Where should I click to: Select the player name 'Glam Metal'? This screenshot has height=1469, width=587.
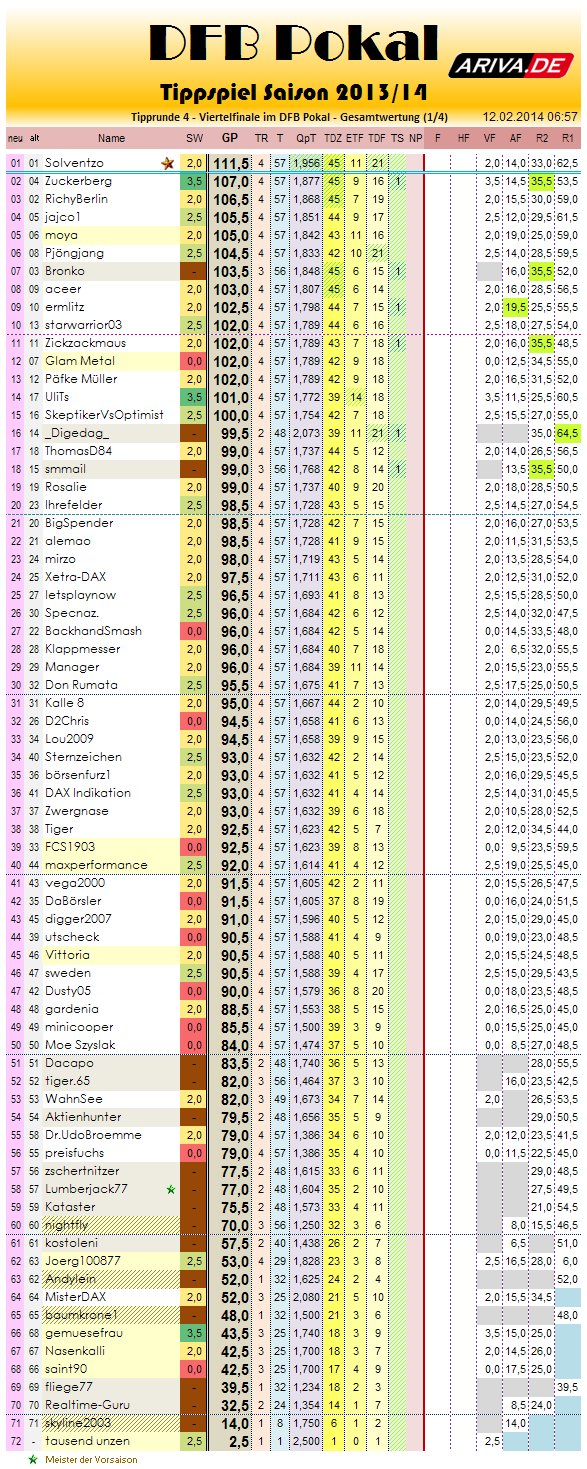[79, 361]
